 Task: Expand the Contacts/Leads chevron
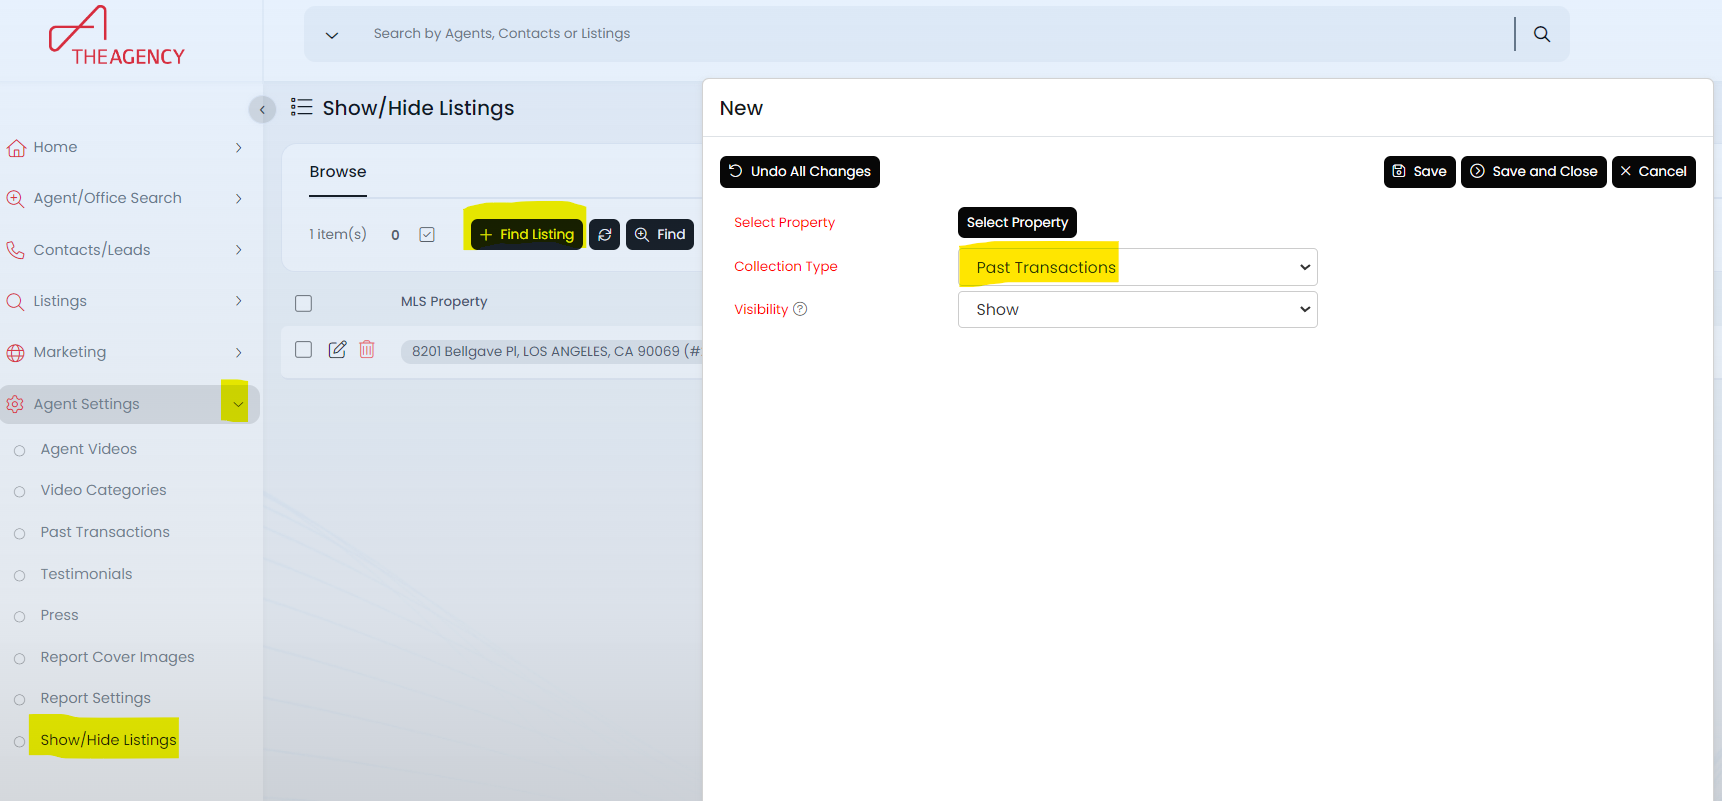pos(238,250)
